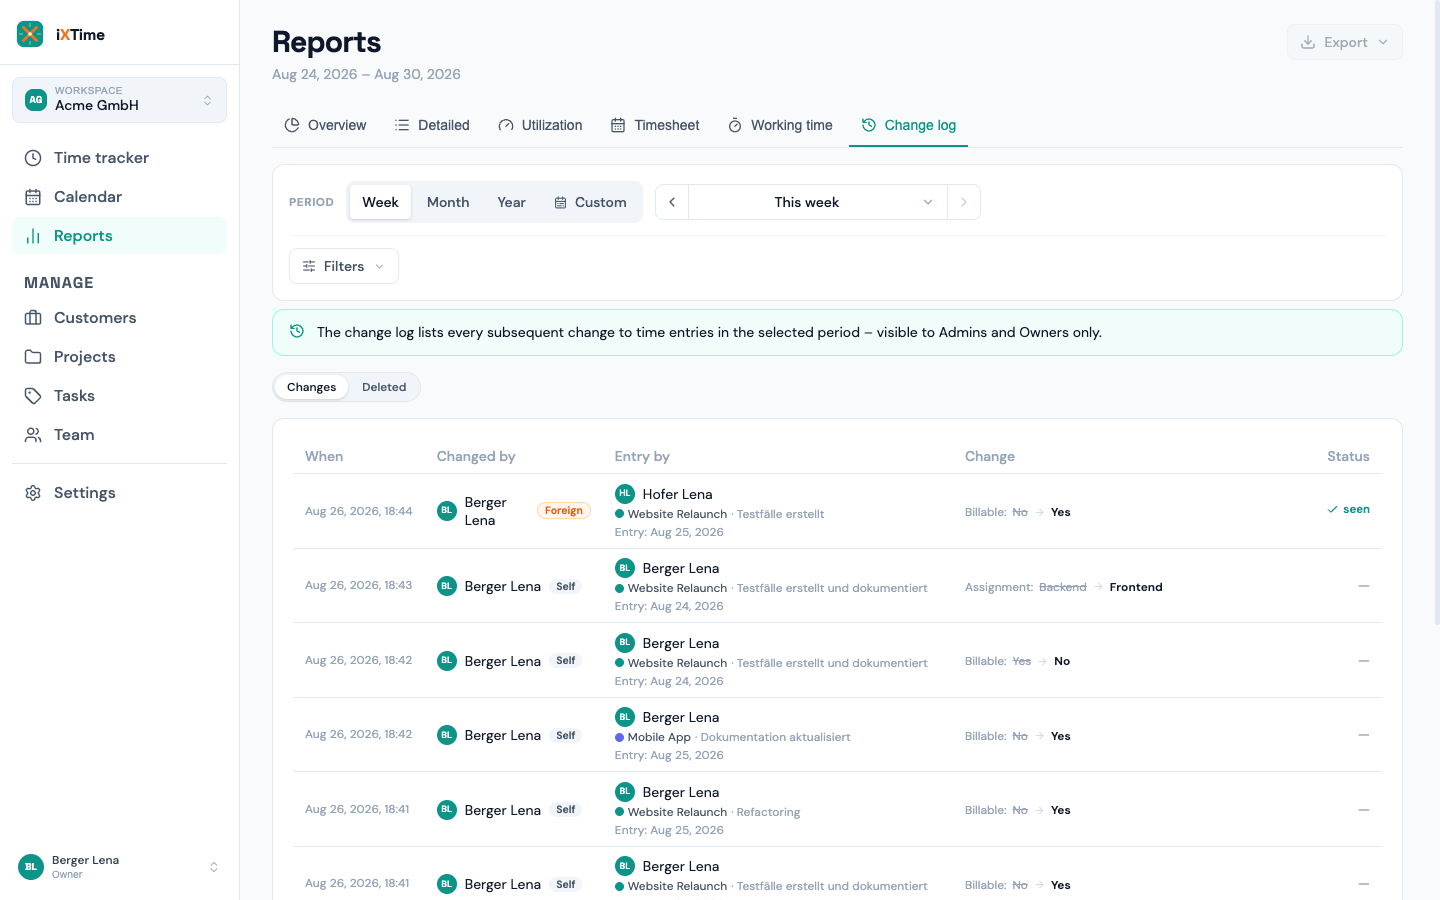Image resolution: width=1440 pixels, height=900 pixels.
Task: Click 'Aug 26, 2026, 18:43' timestamp
Action: 359,585
